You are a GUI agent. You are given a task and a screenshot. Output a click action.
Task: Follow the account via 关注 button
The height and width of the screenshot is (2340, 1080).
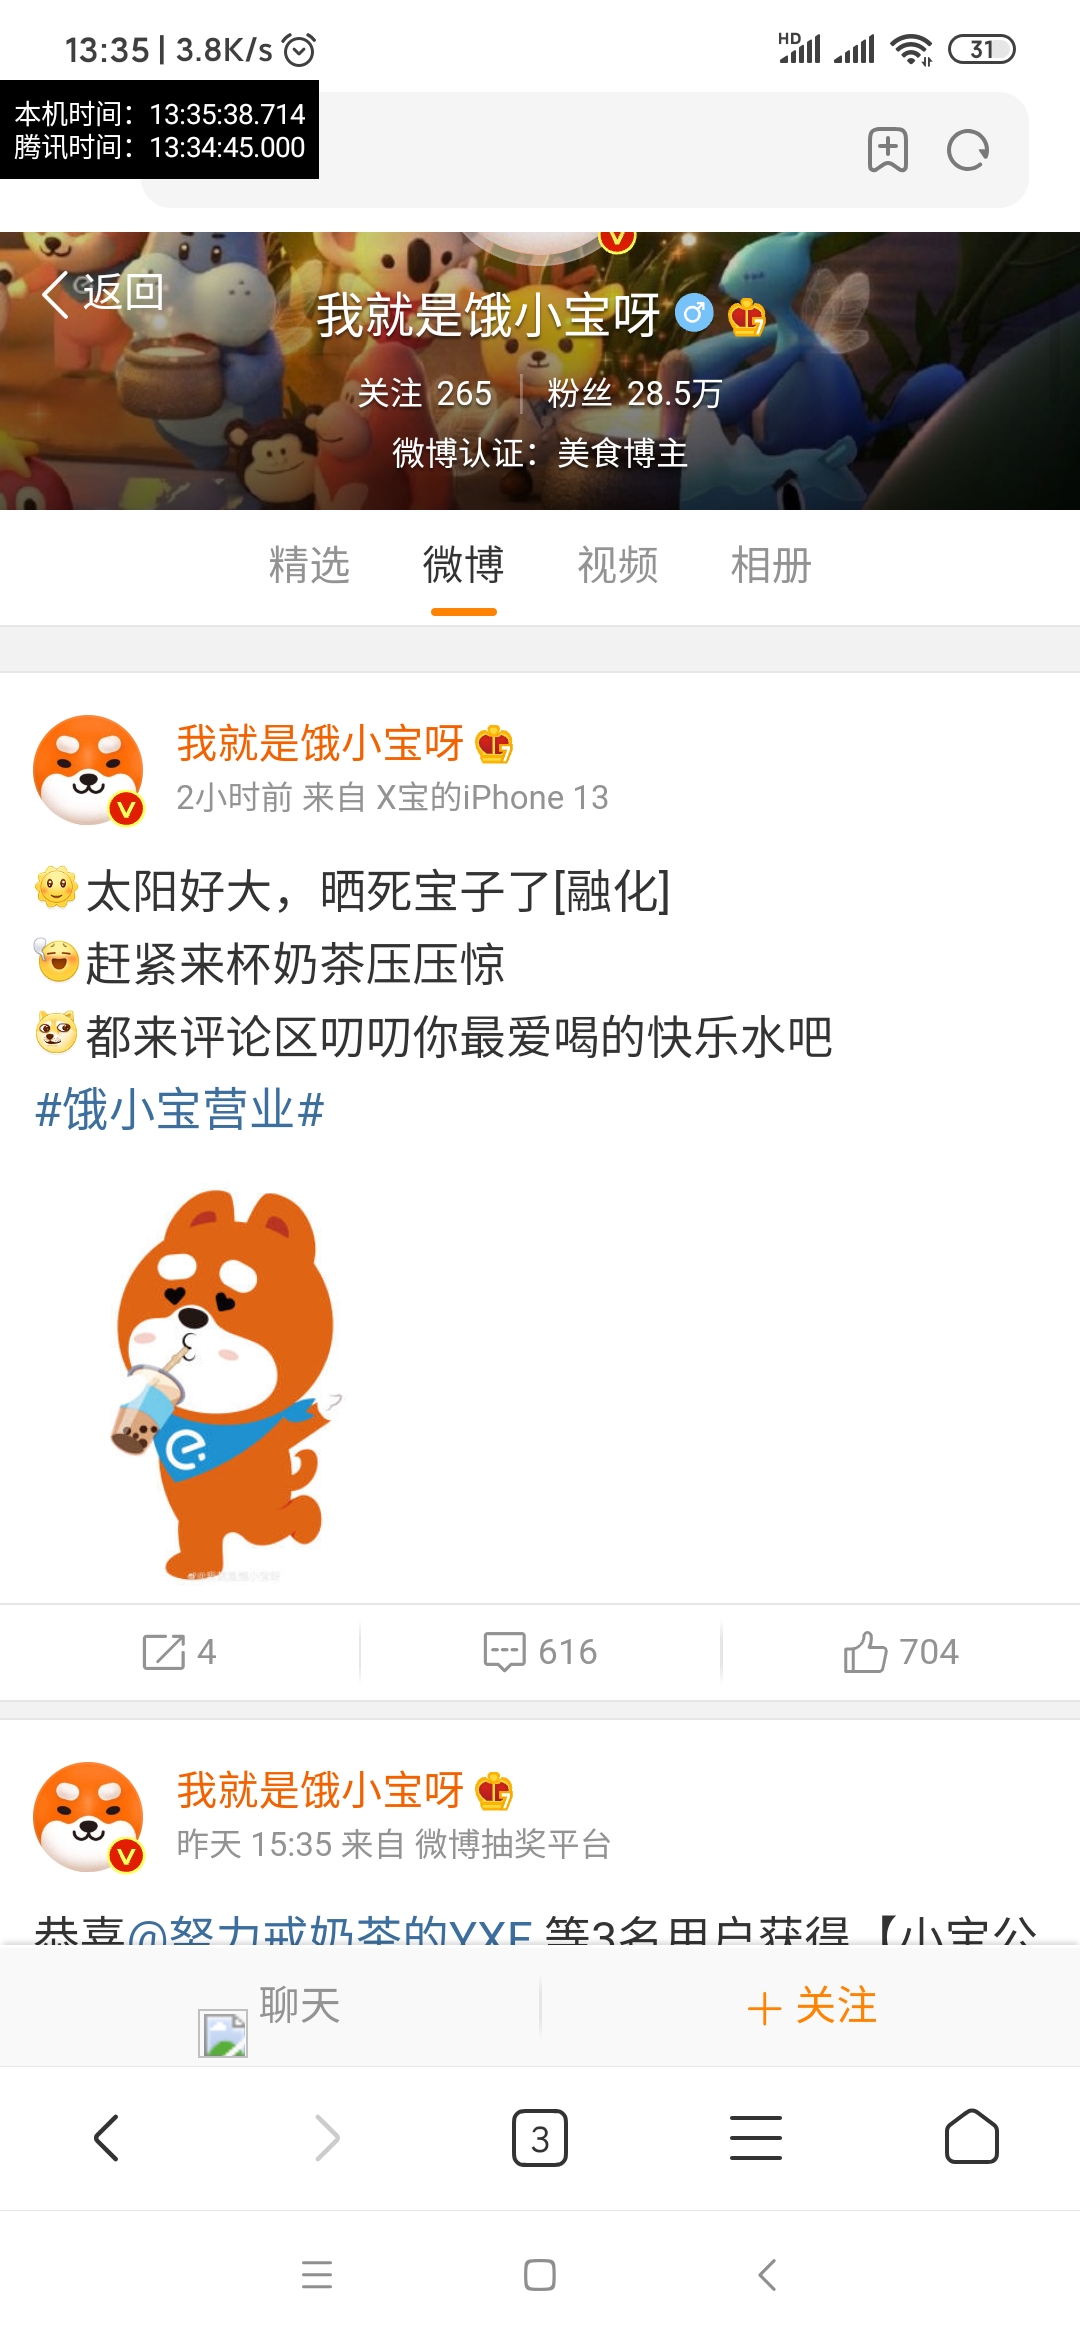click(x=811, y=2006)
